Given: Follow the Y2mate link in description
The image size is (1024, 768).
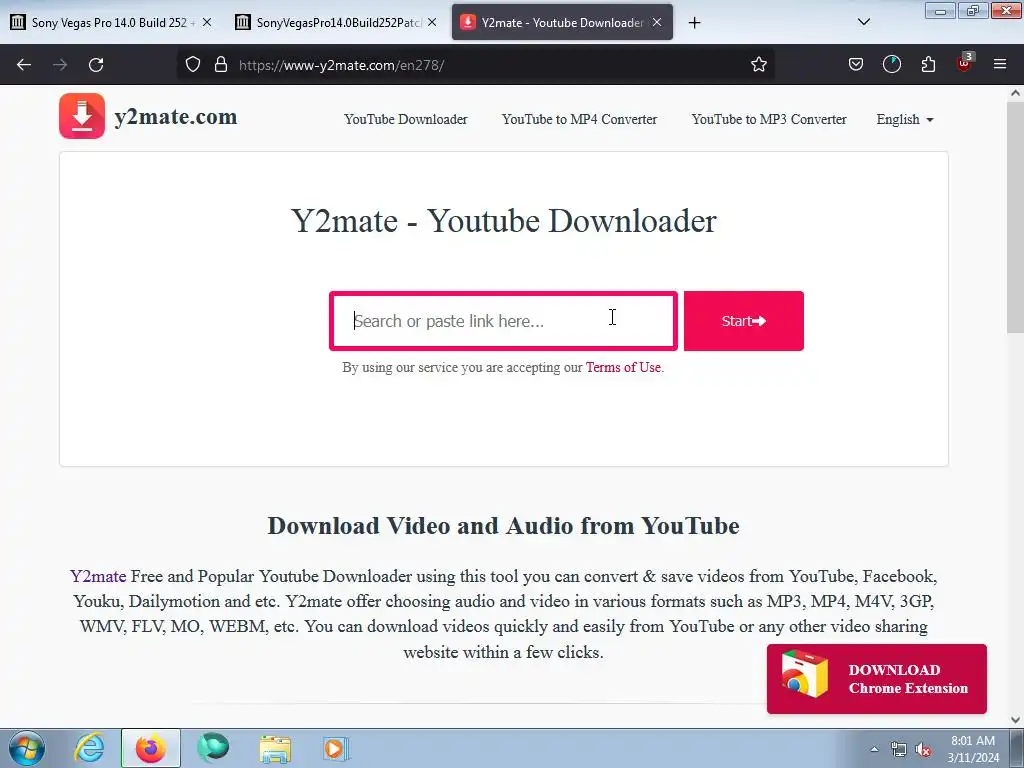Looking at the screenshot, I should (98, 576).
